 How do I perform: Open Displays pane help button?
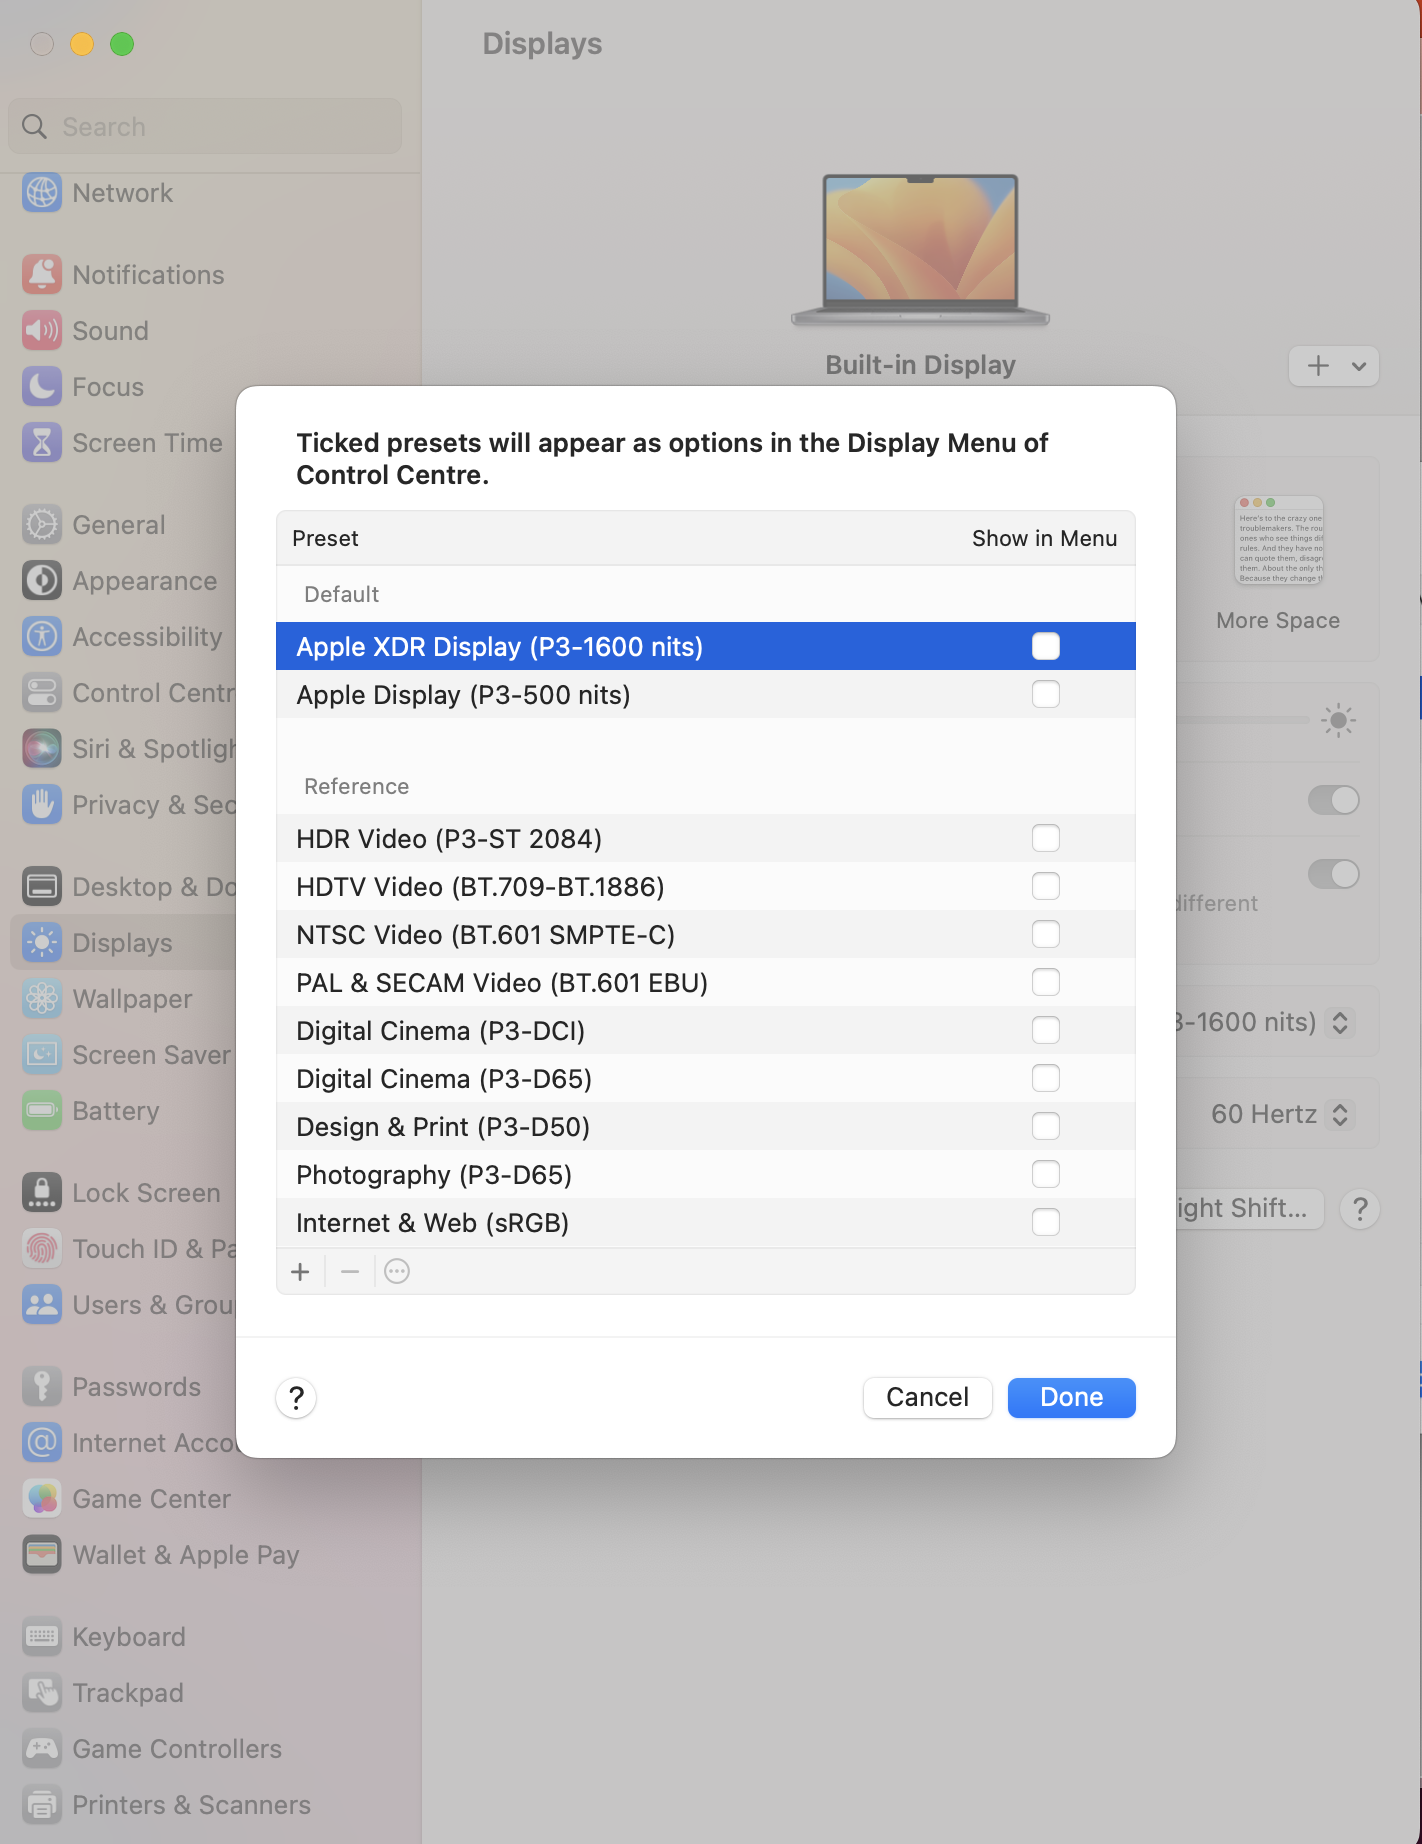1360,1210
